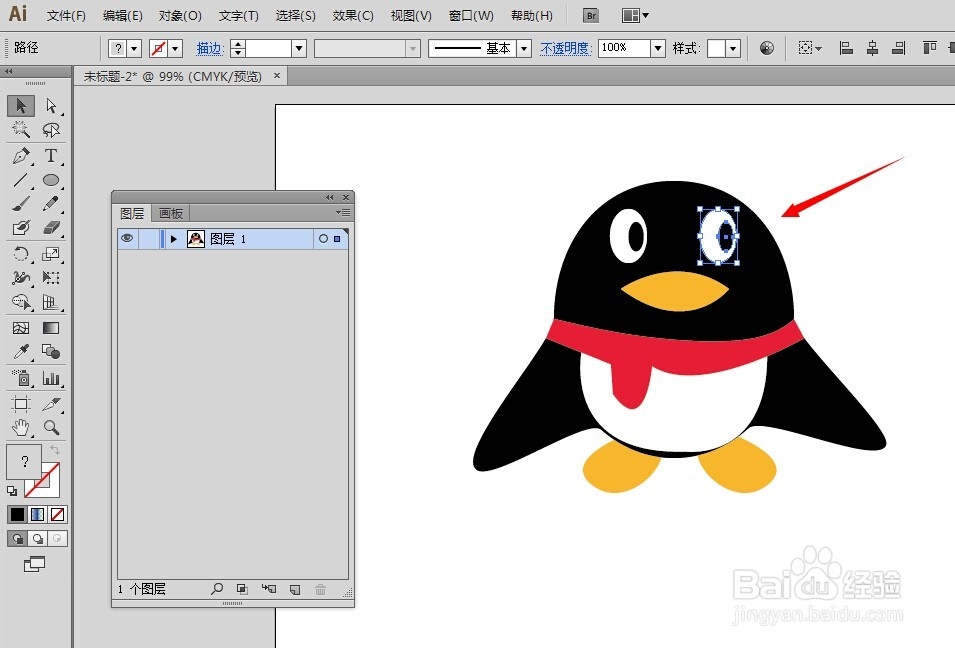Select the Lasso tool
Screen dimensions: 955x648
point(51,129)
